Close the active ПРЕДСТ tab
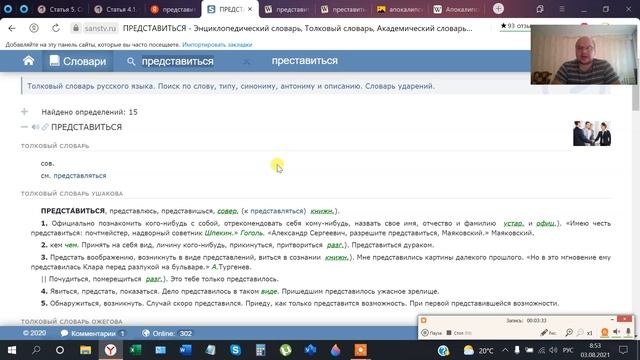 click(x=250, y=9)
